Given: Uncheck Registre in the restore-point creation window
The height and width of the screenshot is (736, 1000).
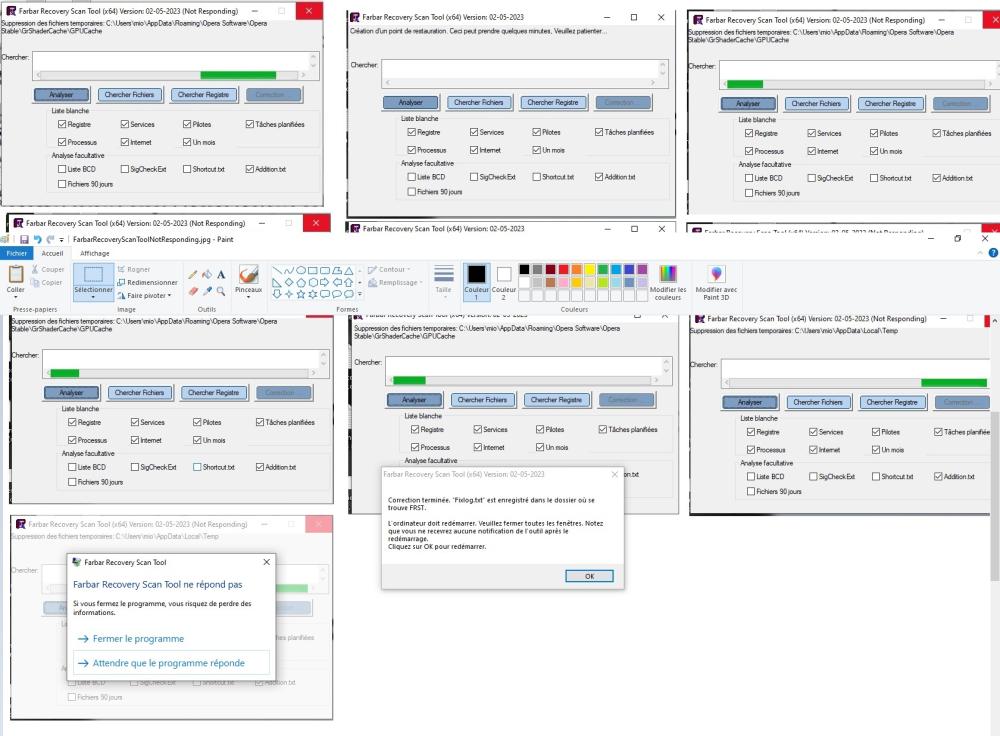Looking at the screenshot, I should [411, 132].
